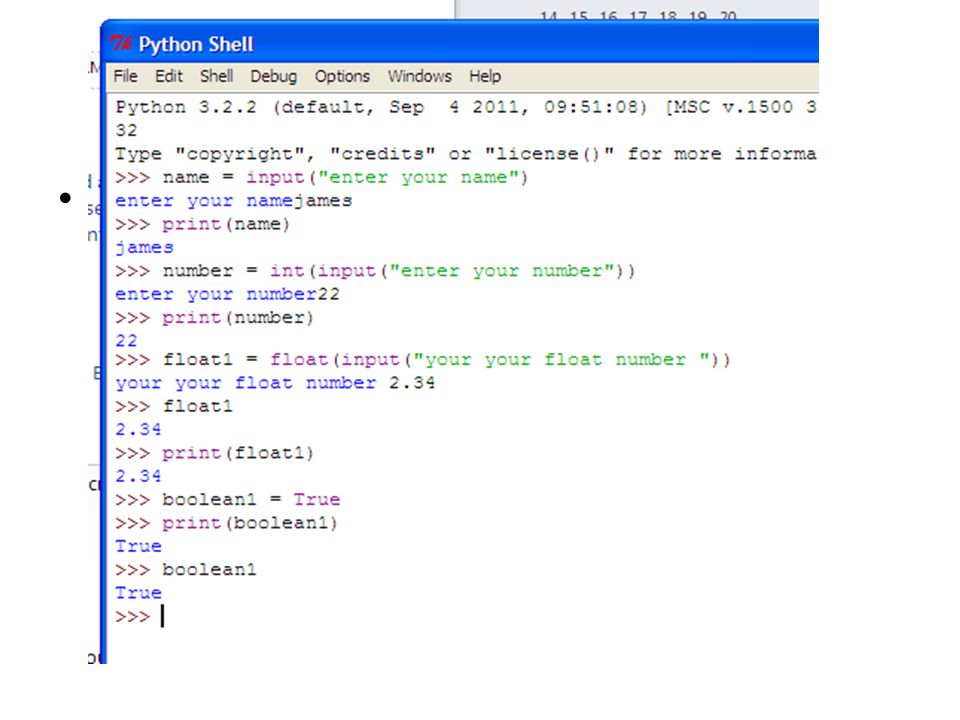The height and width of the screenshot is (720, 960).
Task: Open the Options menu
Action: tap(342, 77)
